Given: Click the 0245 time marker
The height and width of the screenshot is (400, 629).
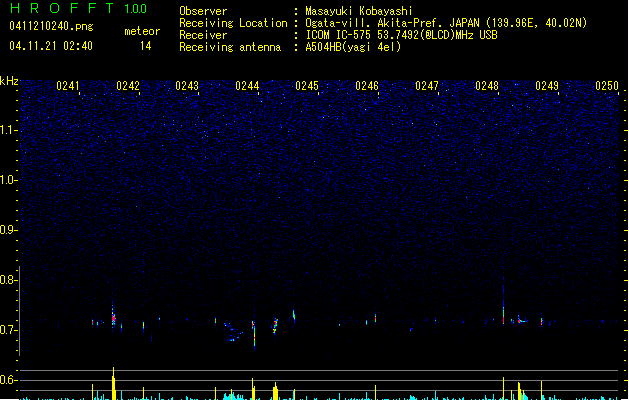Looking at the screenshot, I should pyautogui.click(x=307, y=86).
